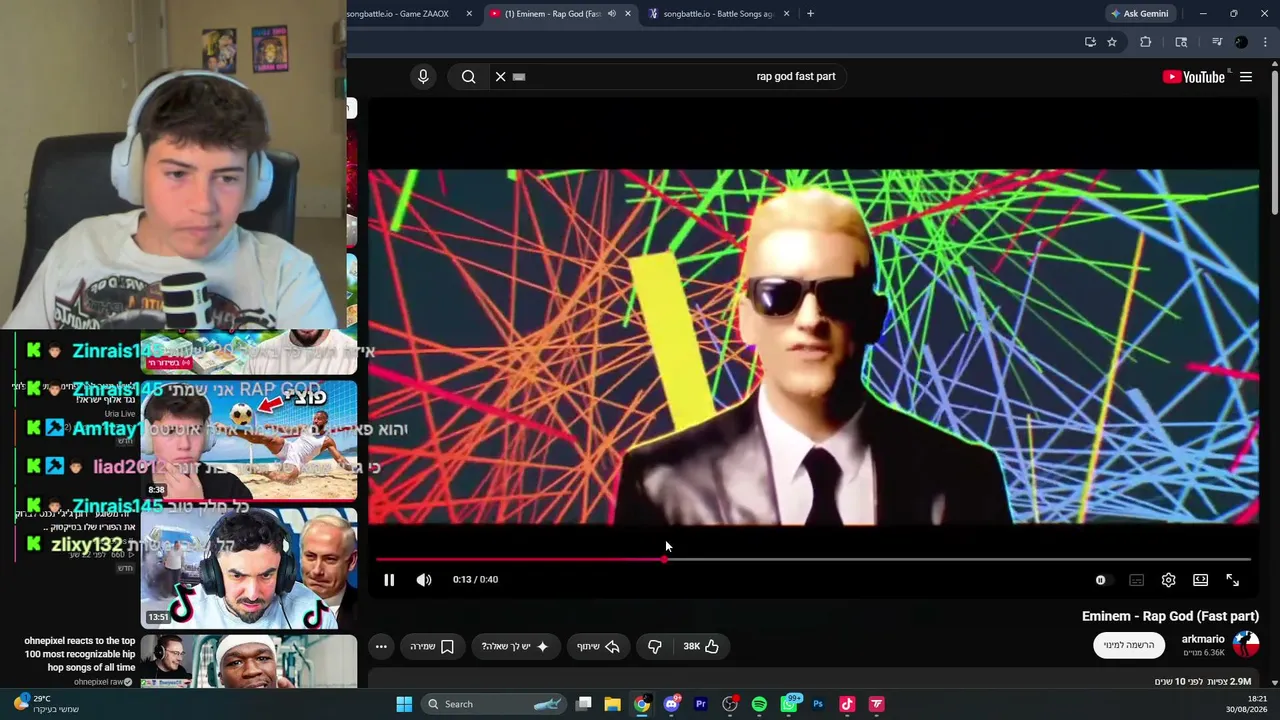Switch to songbattle.io Battle Songs tab
Screen dimensions: 1280x720
[x=718, y=14]
